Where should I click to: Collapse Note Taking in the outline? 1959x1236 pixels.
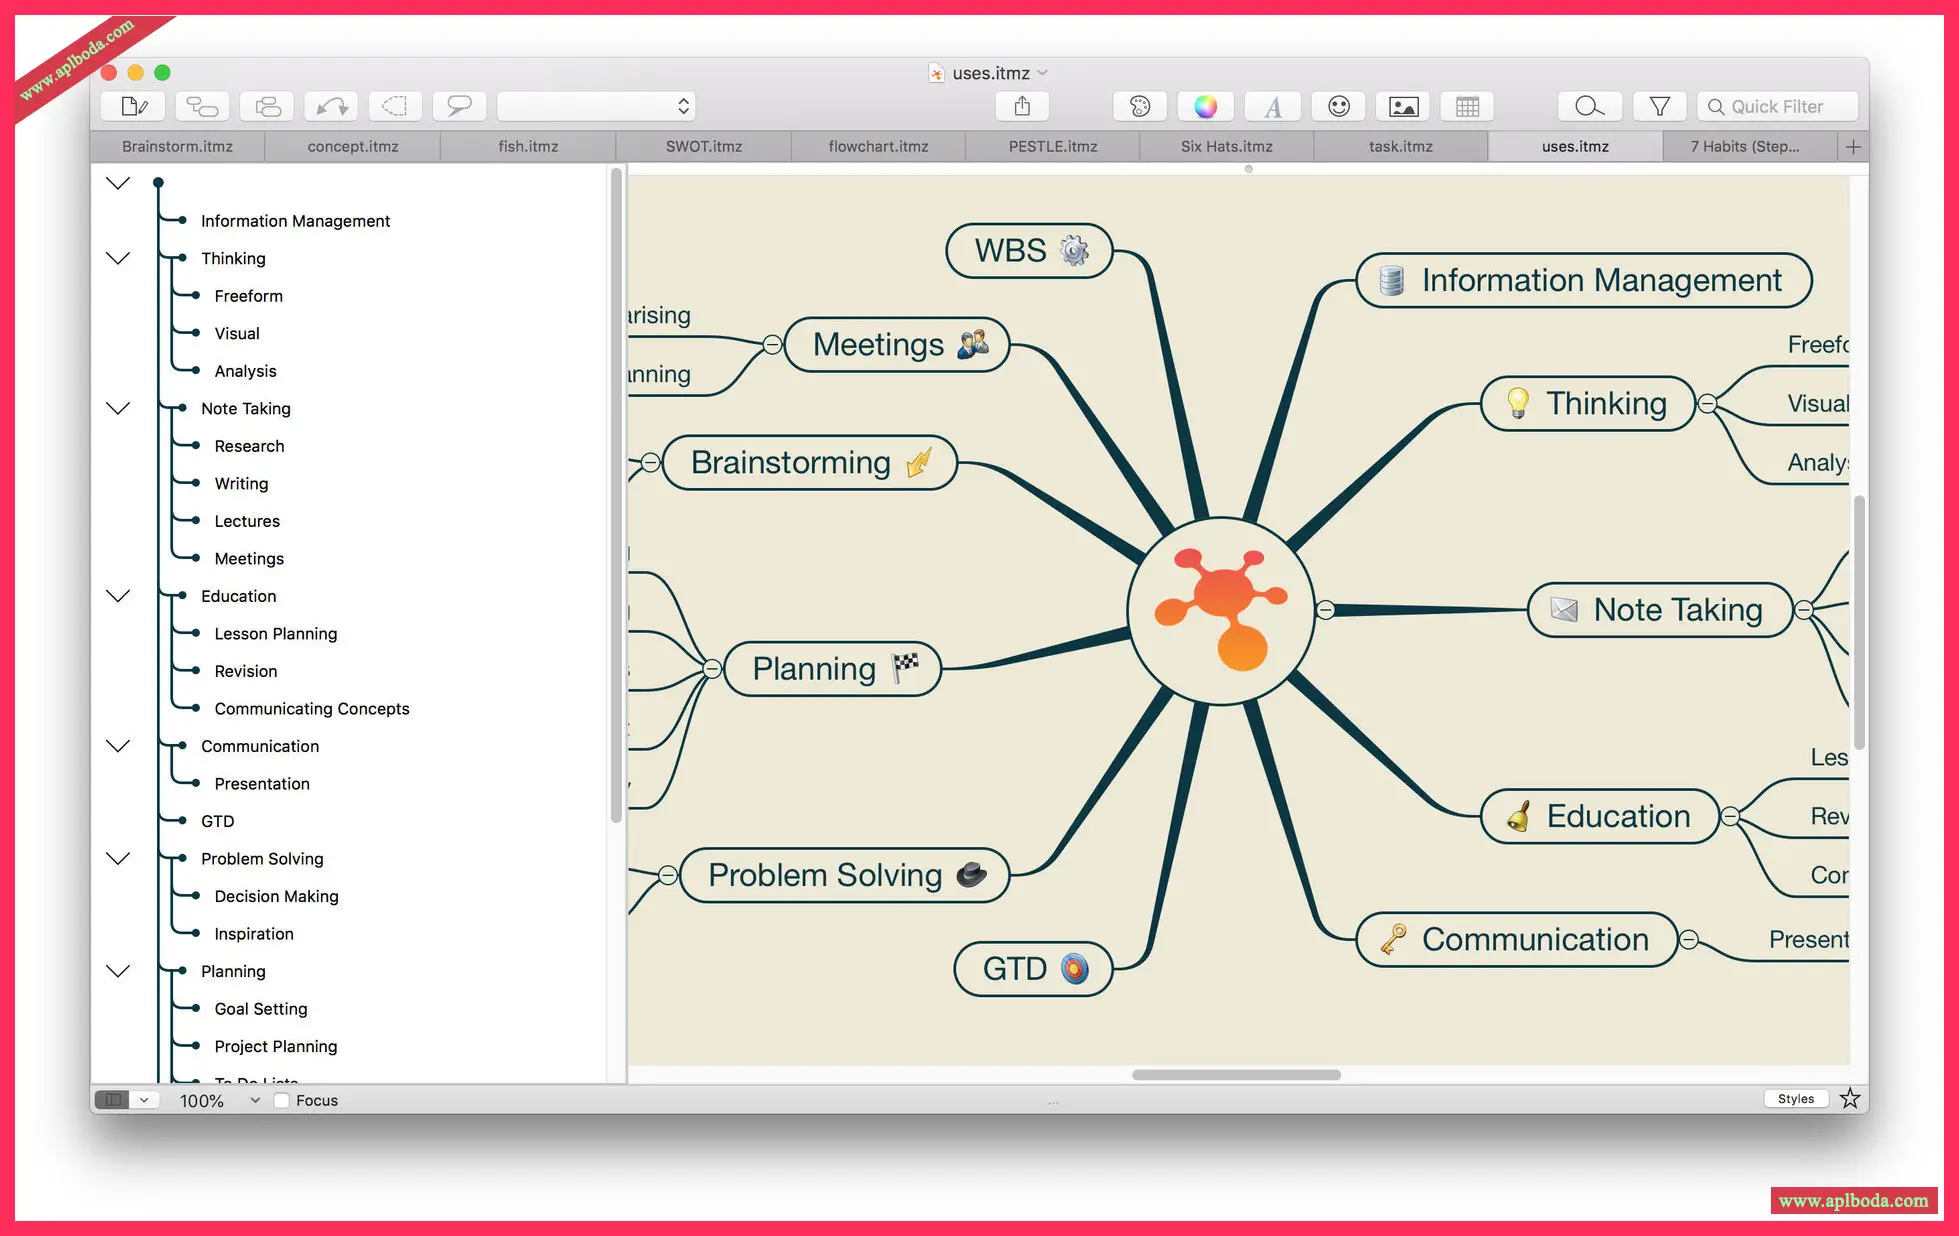118,408
